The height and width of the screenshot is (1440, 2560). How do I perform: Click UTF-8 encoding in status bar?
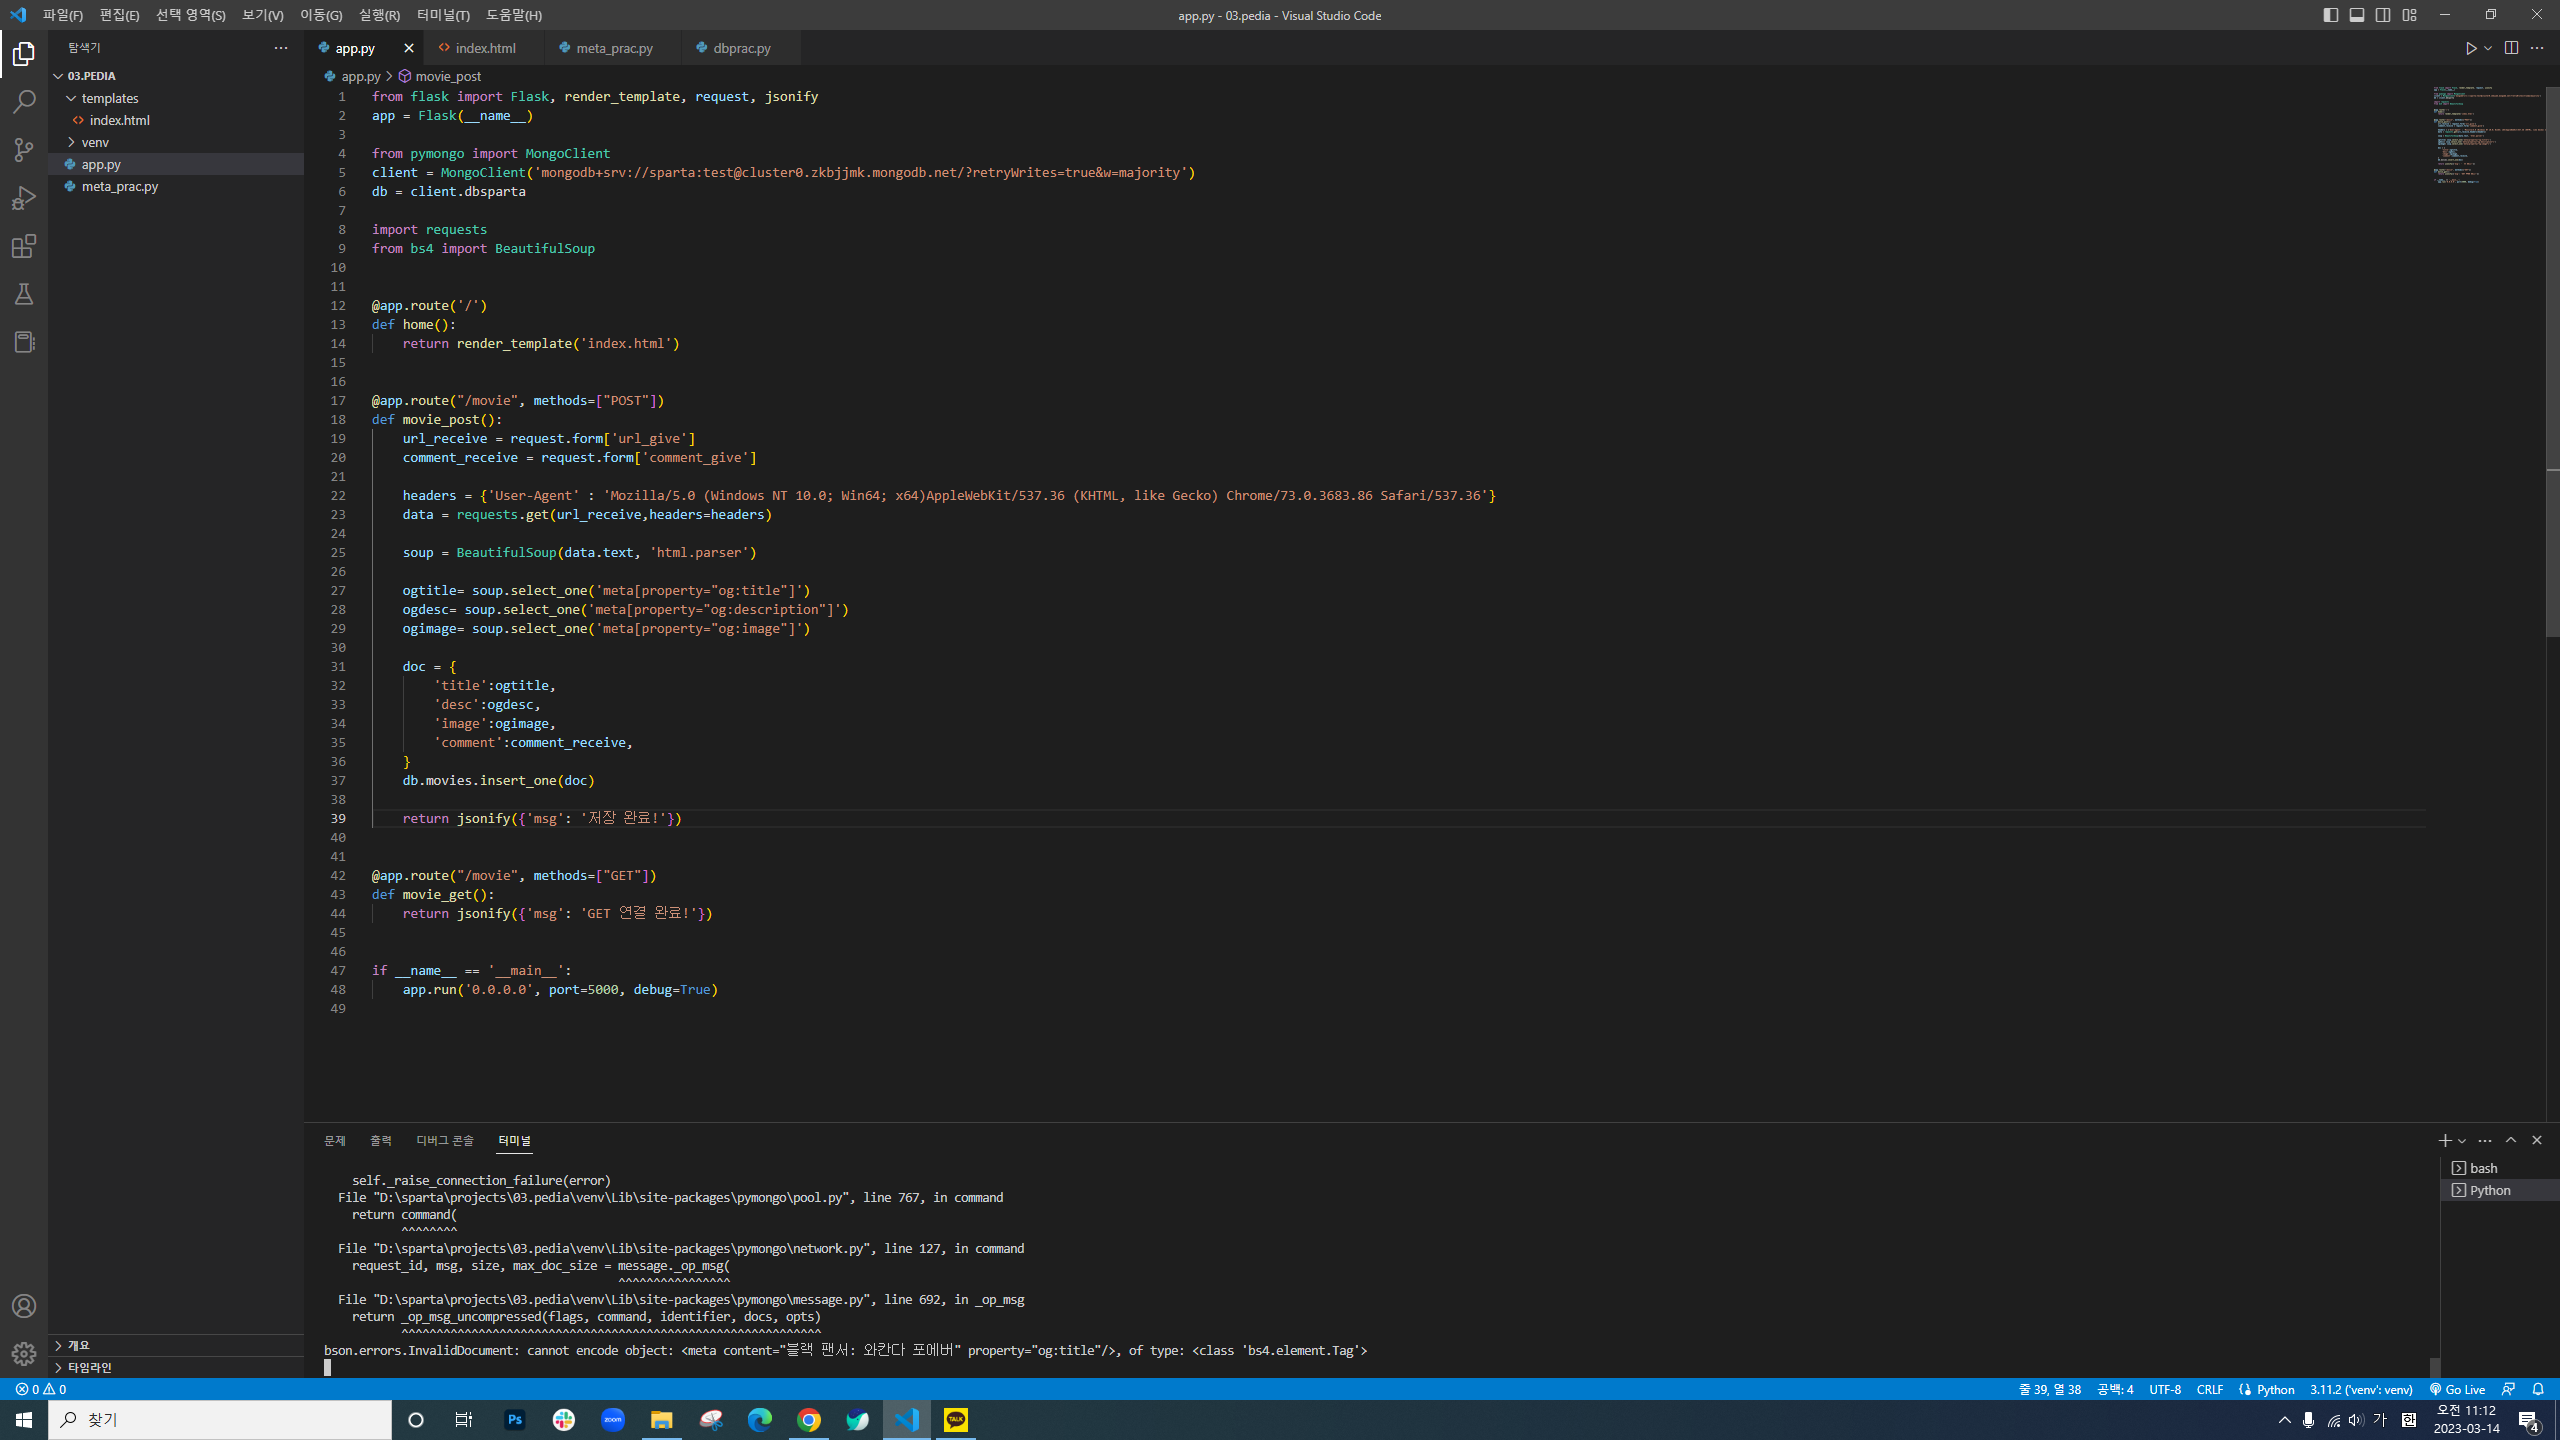(x=2165, y=1389)
